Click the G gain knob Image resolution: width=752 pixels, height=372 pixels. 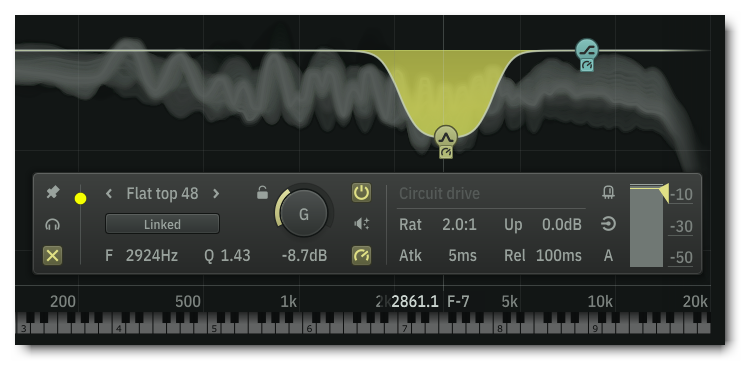coord(304,213)
